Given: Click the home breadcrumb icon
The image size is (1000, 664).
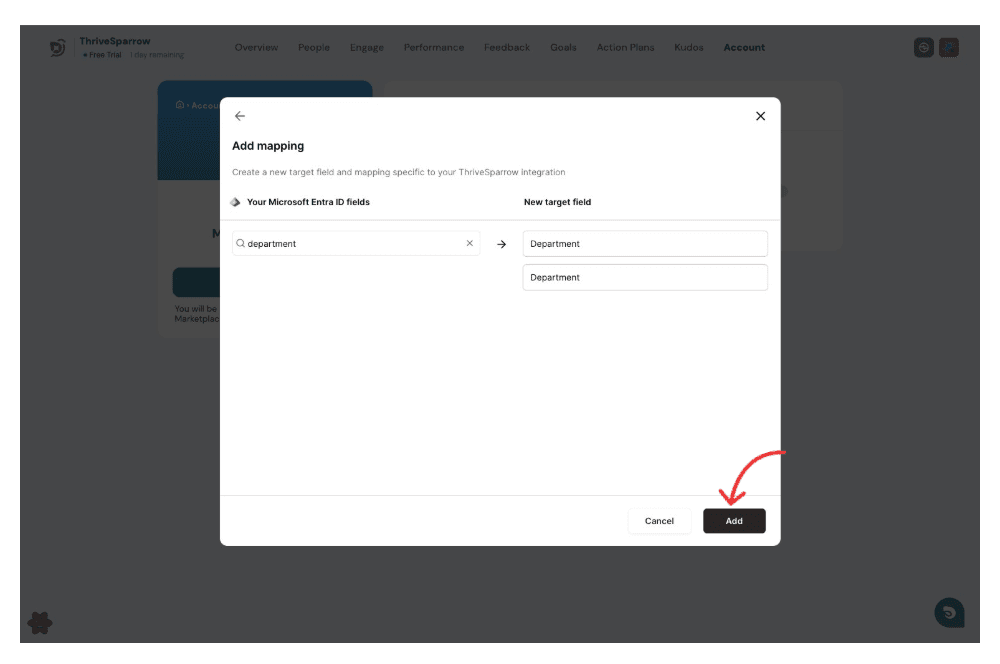Looking at the screenshot, I should pos(180,105).
